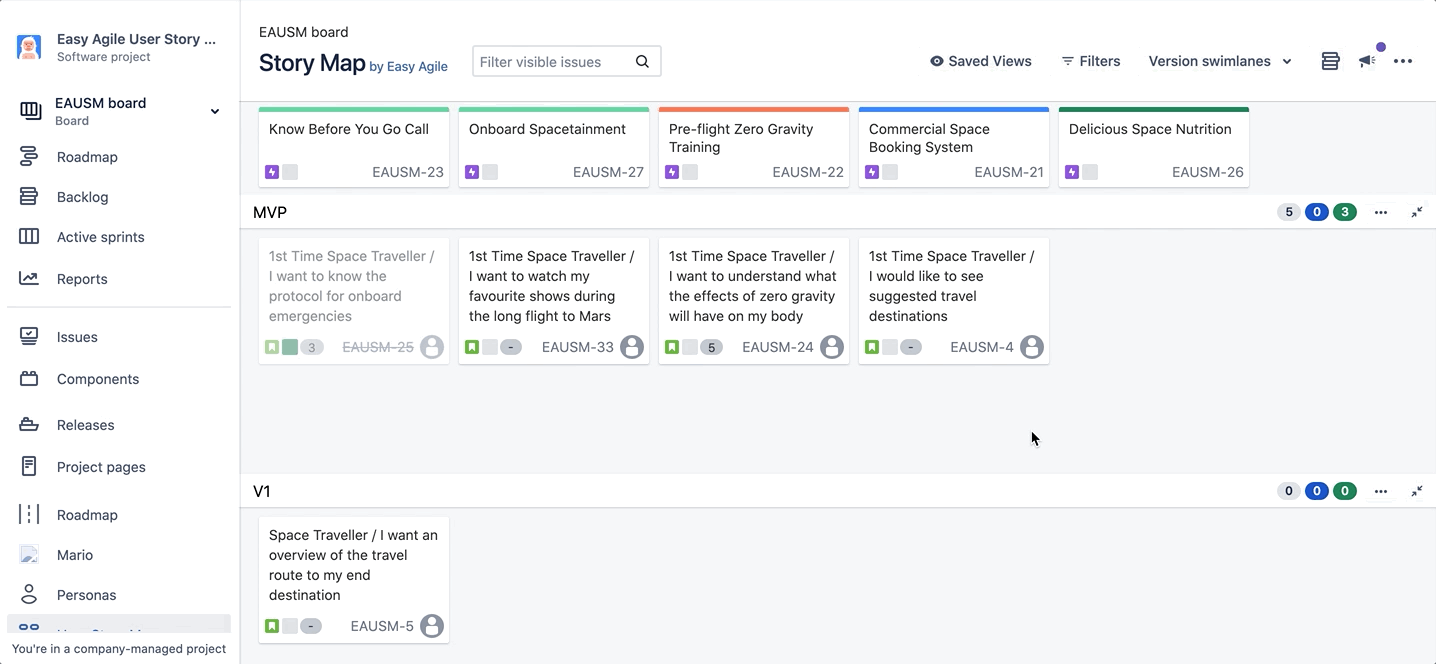Open the Releases page in sidebar
Viewport: 1436px width, 664px height.
pos(85,425)
